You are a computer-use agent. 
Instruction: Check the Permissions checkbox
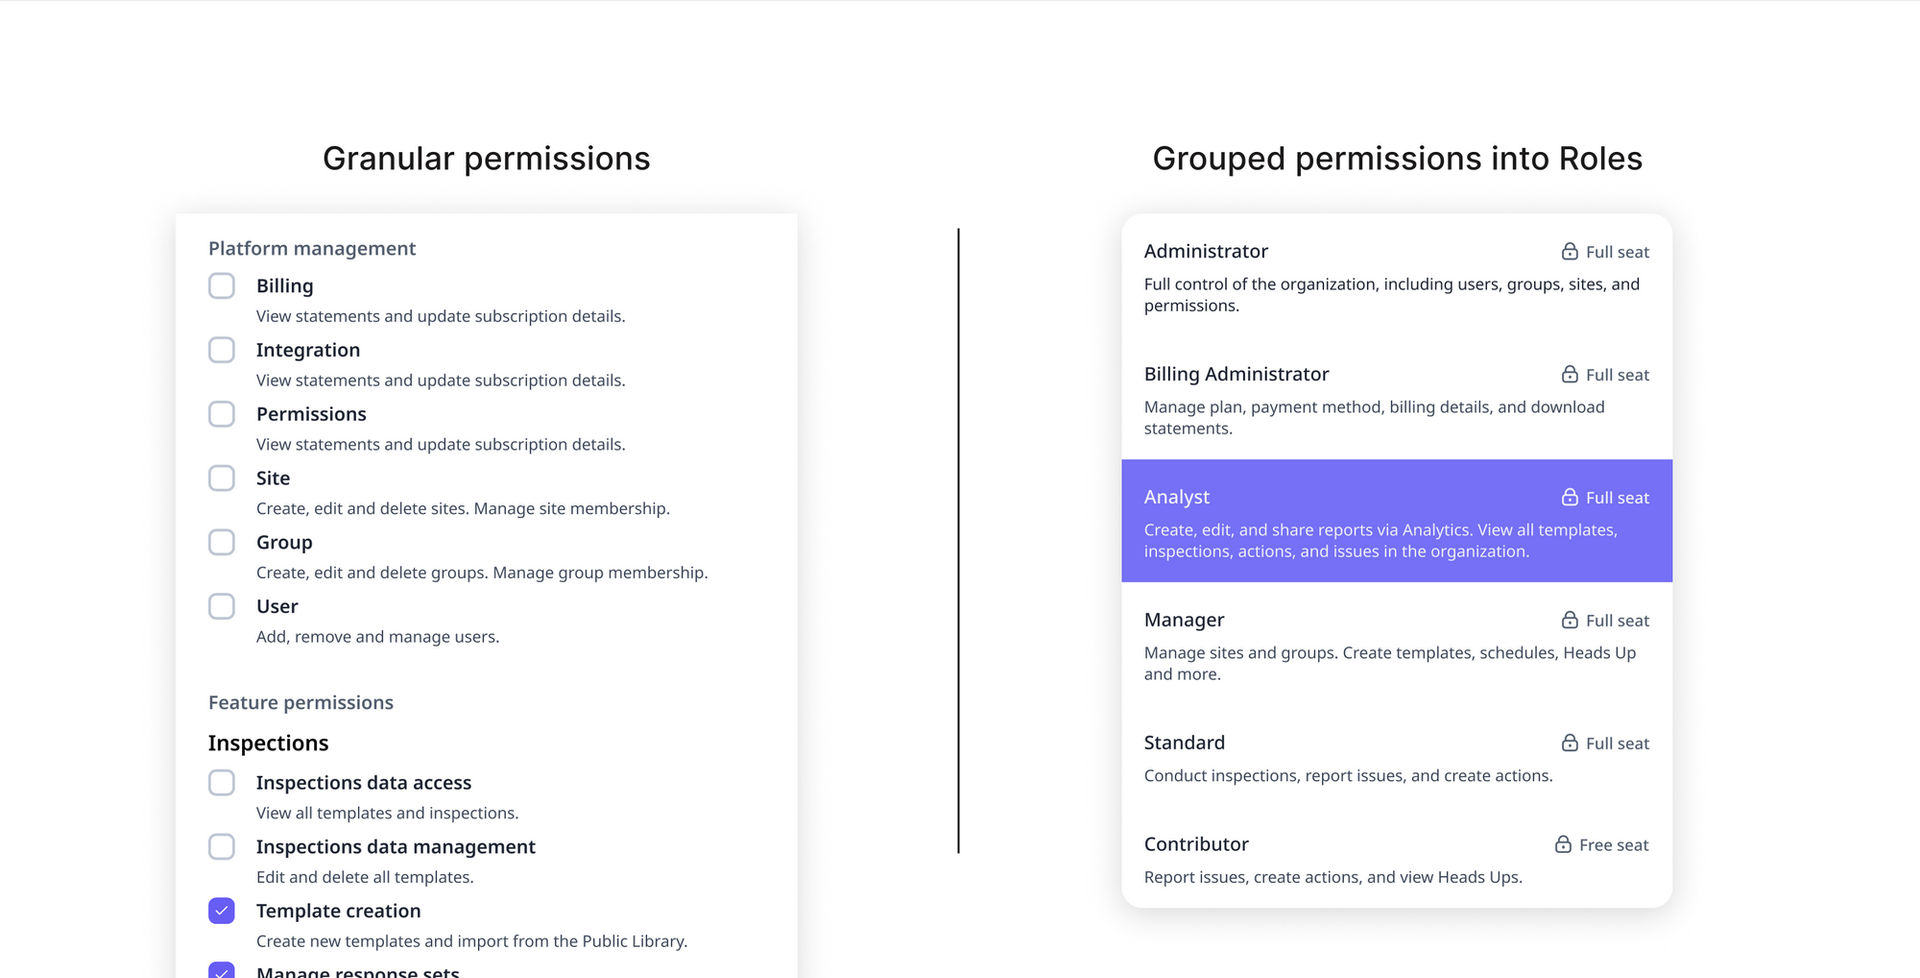coord(222,414)
